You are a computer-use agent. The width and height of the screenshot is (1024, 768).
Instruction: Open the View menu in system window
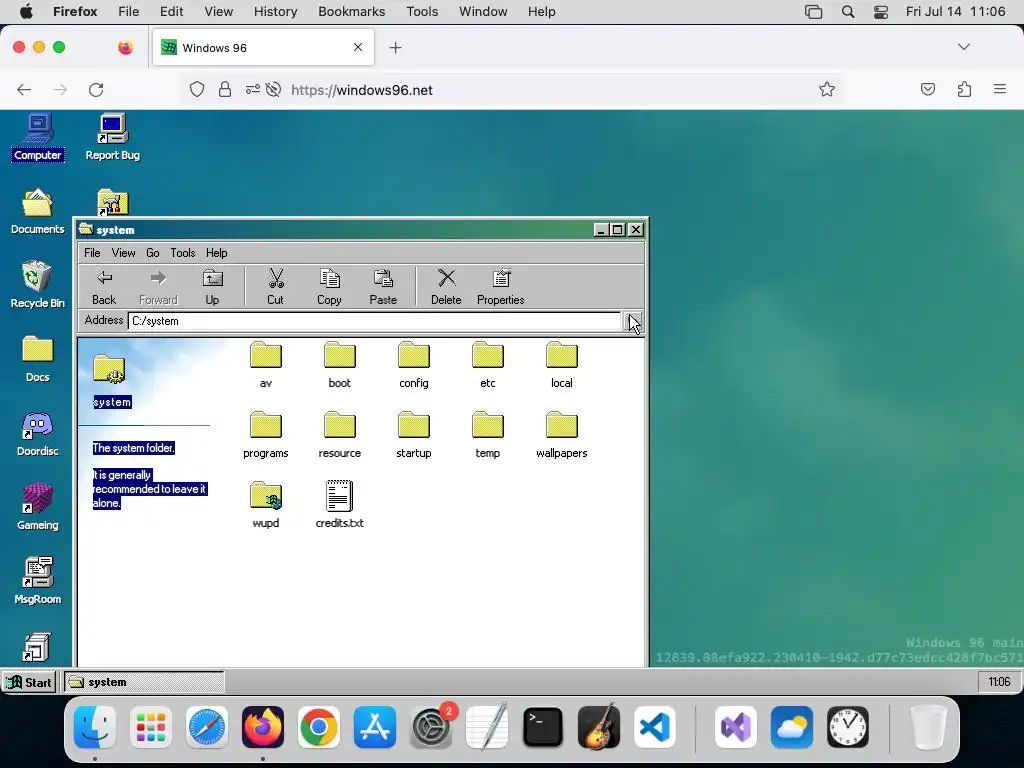click(x=123, y=253)
